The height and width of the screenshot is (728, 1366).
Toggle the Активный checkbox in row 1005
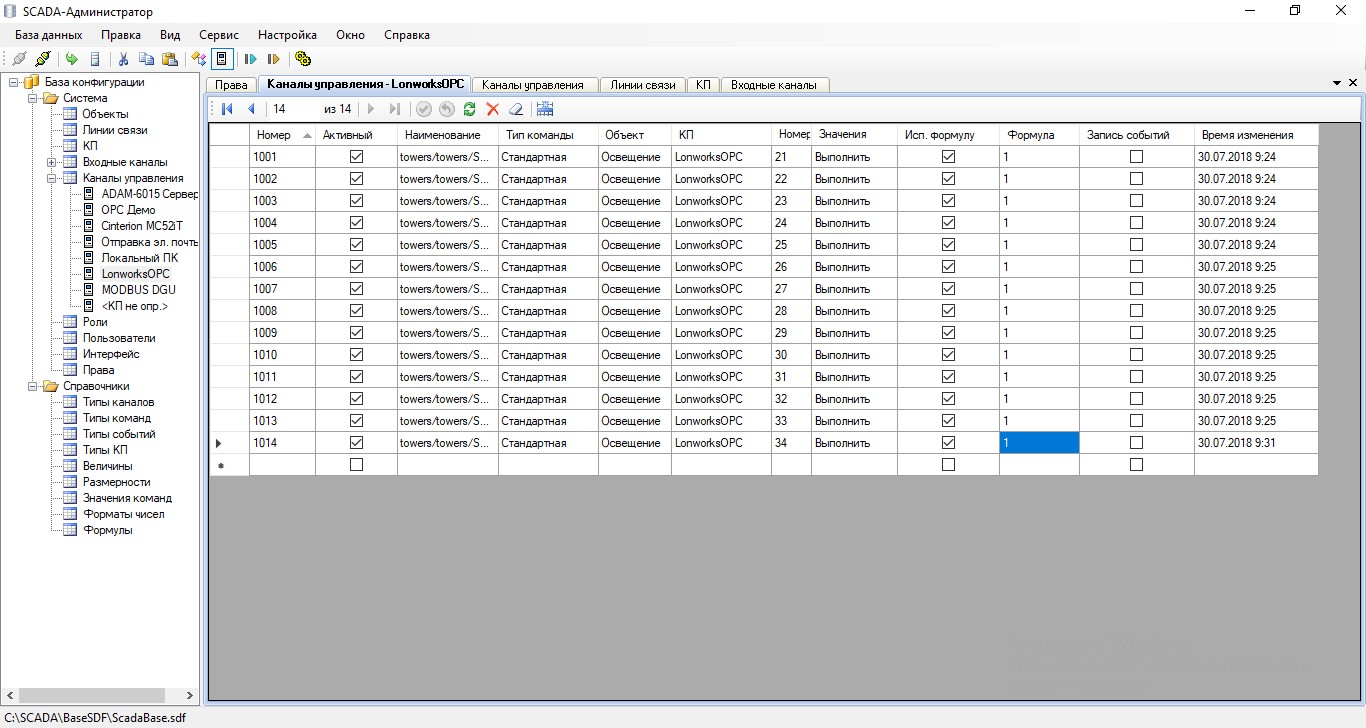(x=357, y=245)
